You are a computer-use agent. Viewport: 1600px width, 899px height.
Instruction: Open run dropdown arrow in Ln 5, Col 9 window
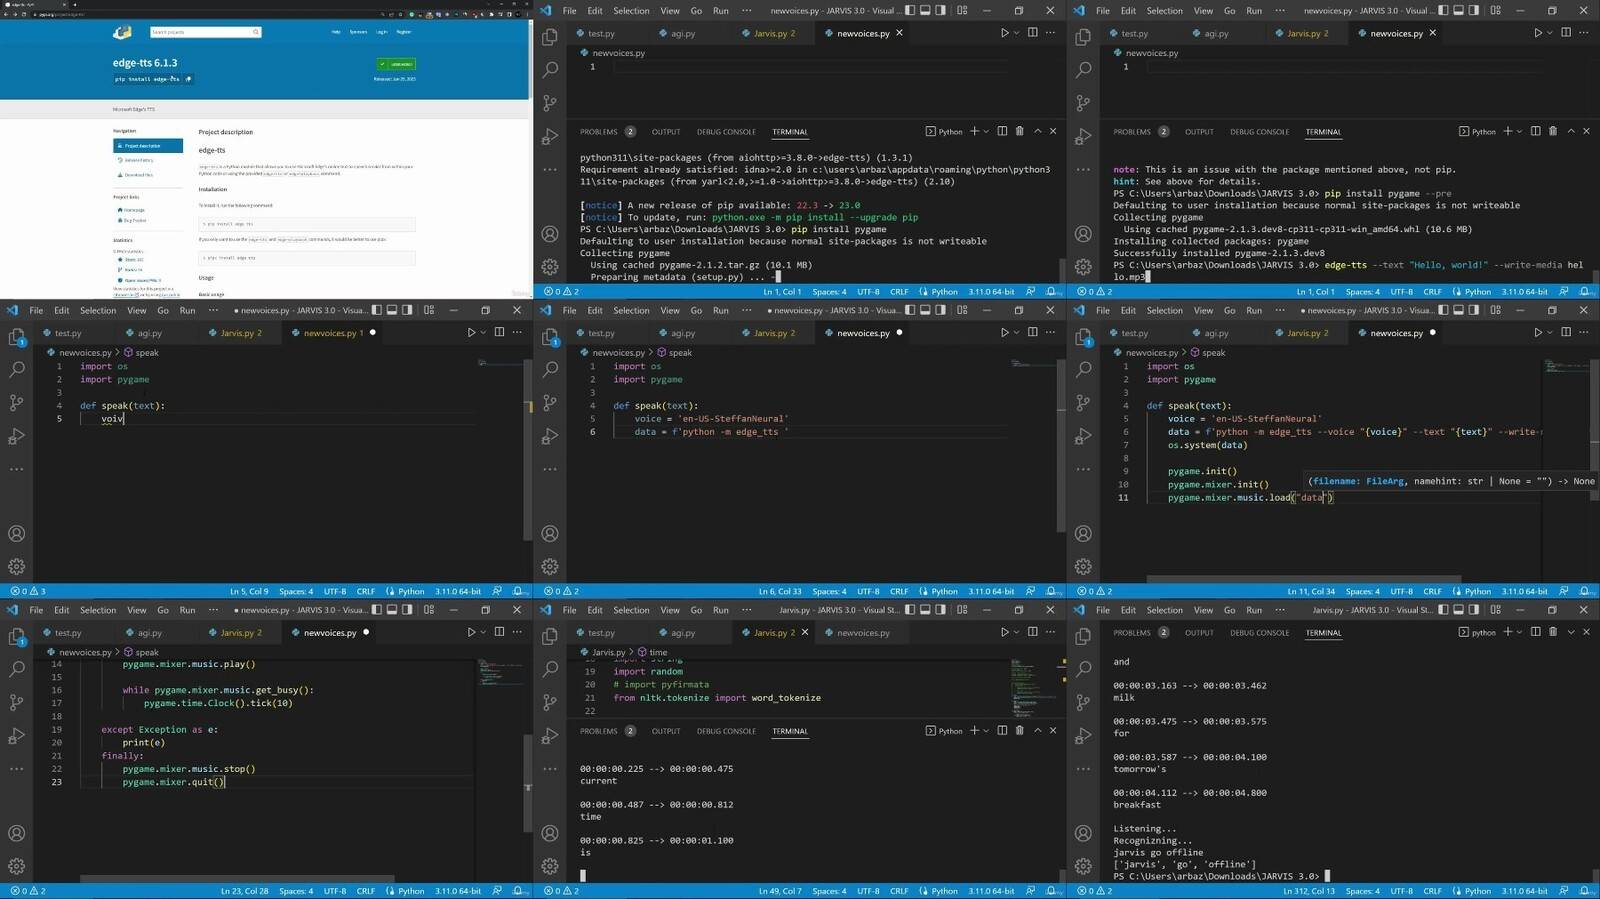click(483, 333)
